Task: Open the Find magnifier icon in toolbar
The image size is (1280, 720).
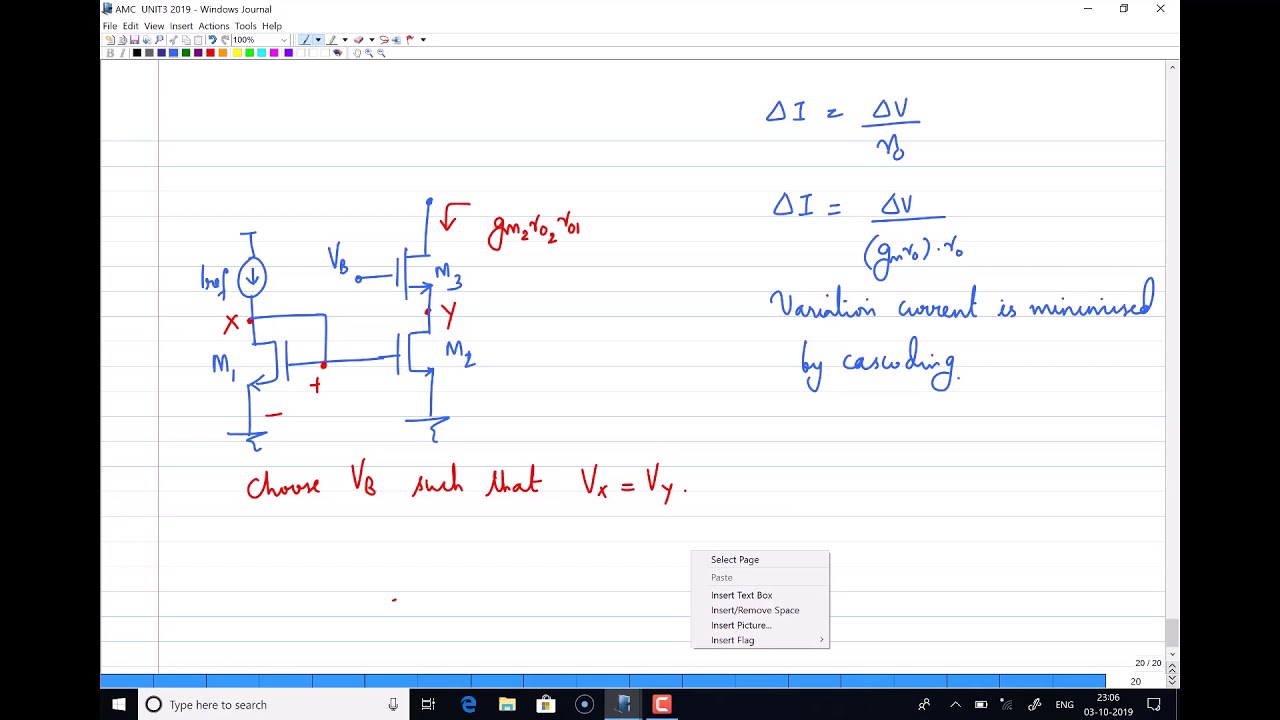Action: point(159,40)
